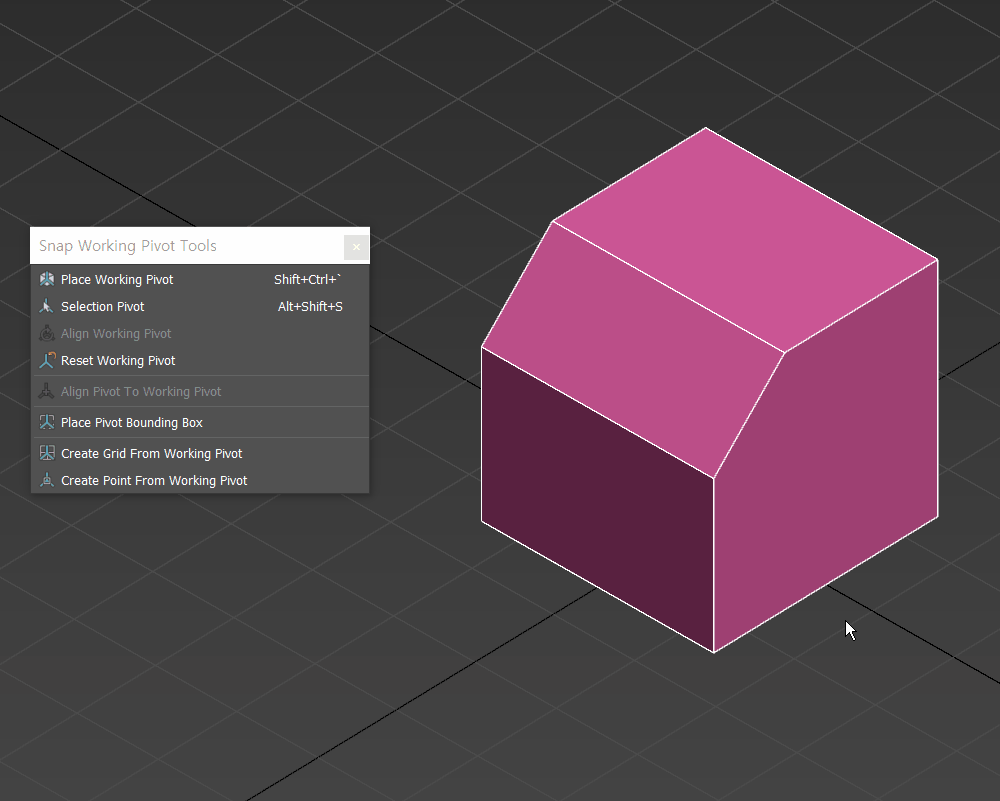Select Reset Working Pivot entry
The height and width of the screenshot is (801, 1000).
click(x=200, y=360)
